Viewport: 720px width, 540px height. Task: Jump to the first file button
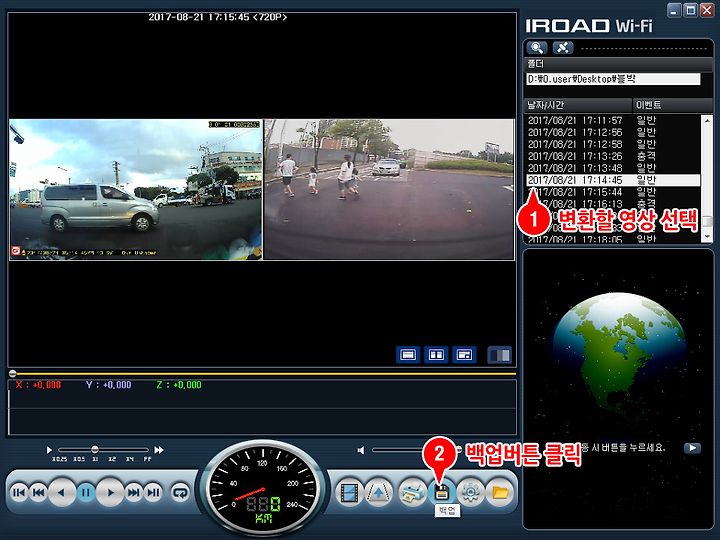point(19,493)
